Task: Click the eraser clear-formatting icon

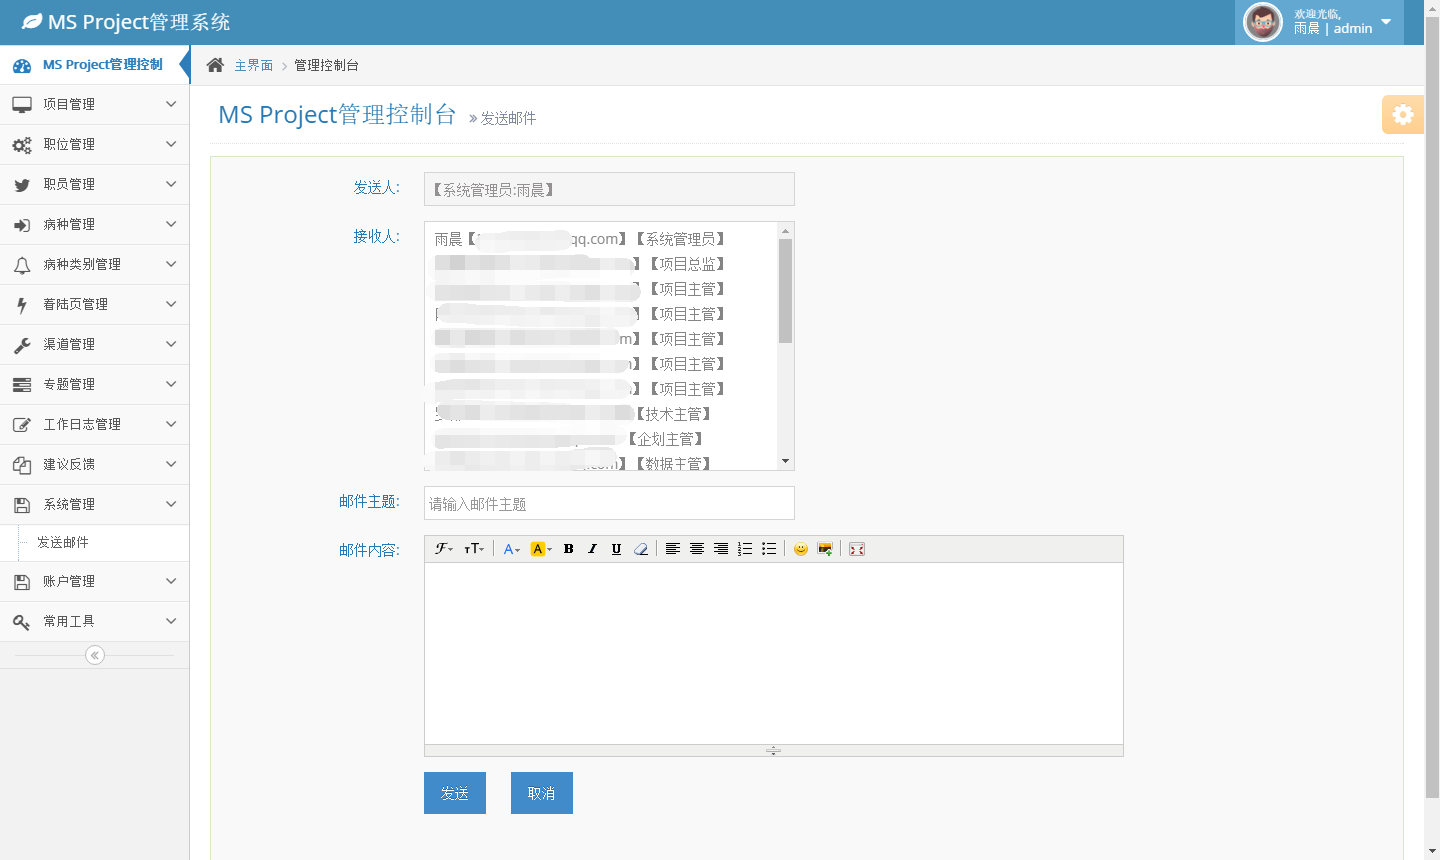Action: pyautogui.click(x=641, y=549)
